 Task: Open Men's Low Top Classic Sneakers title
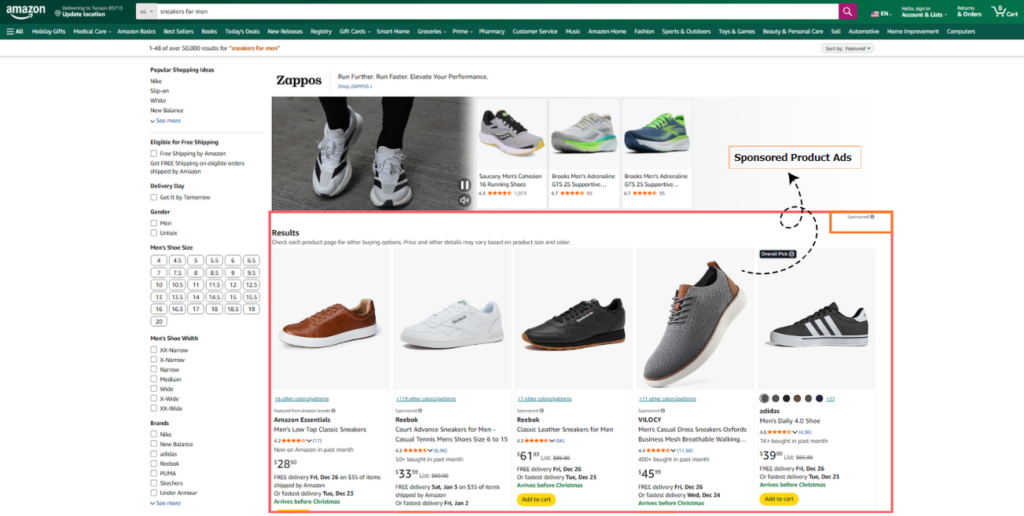pyautogui.click(x=320, y=430)
